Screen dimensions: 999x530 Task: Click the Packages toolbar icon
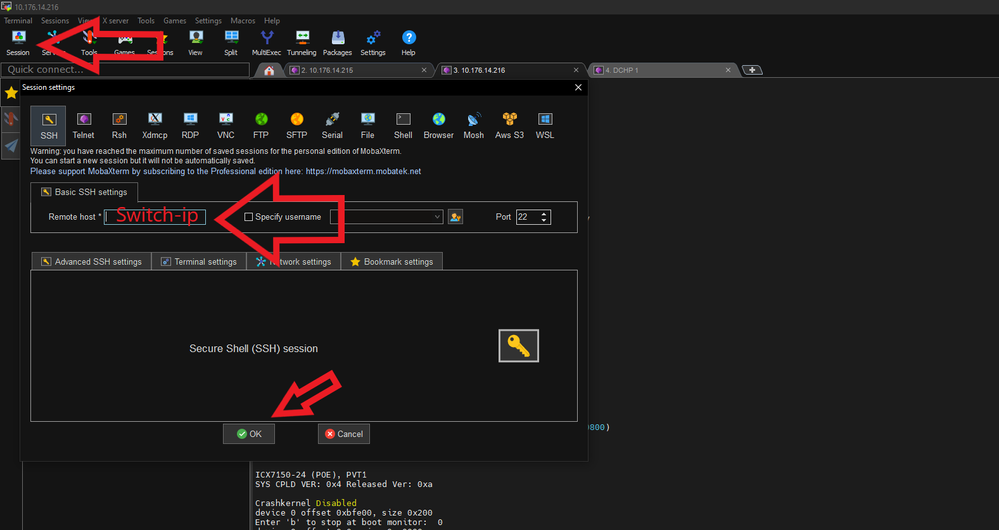[x=337, y=42]
